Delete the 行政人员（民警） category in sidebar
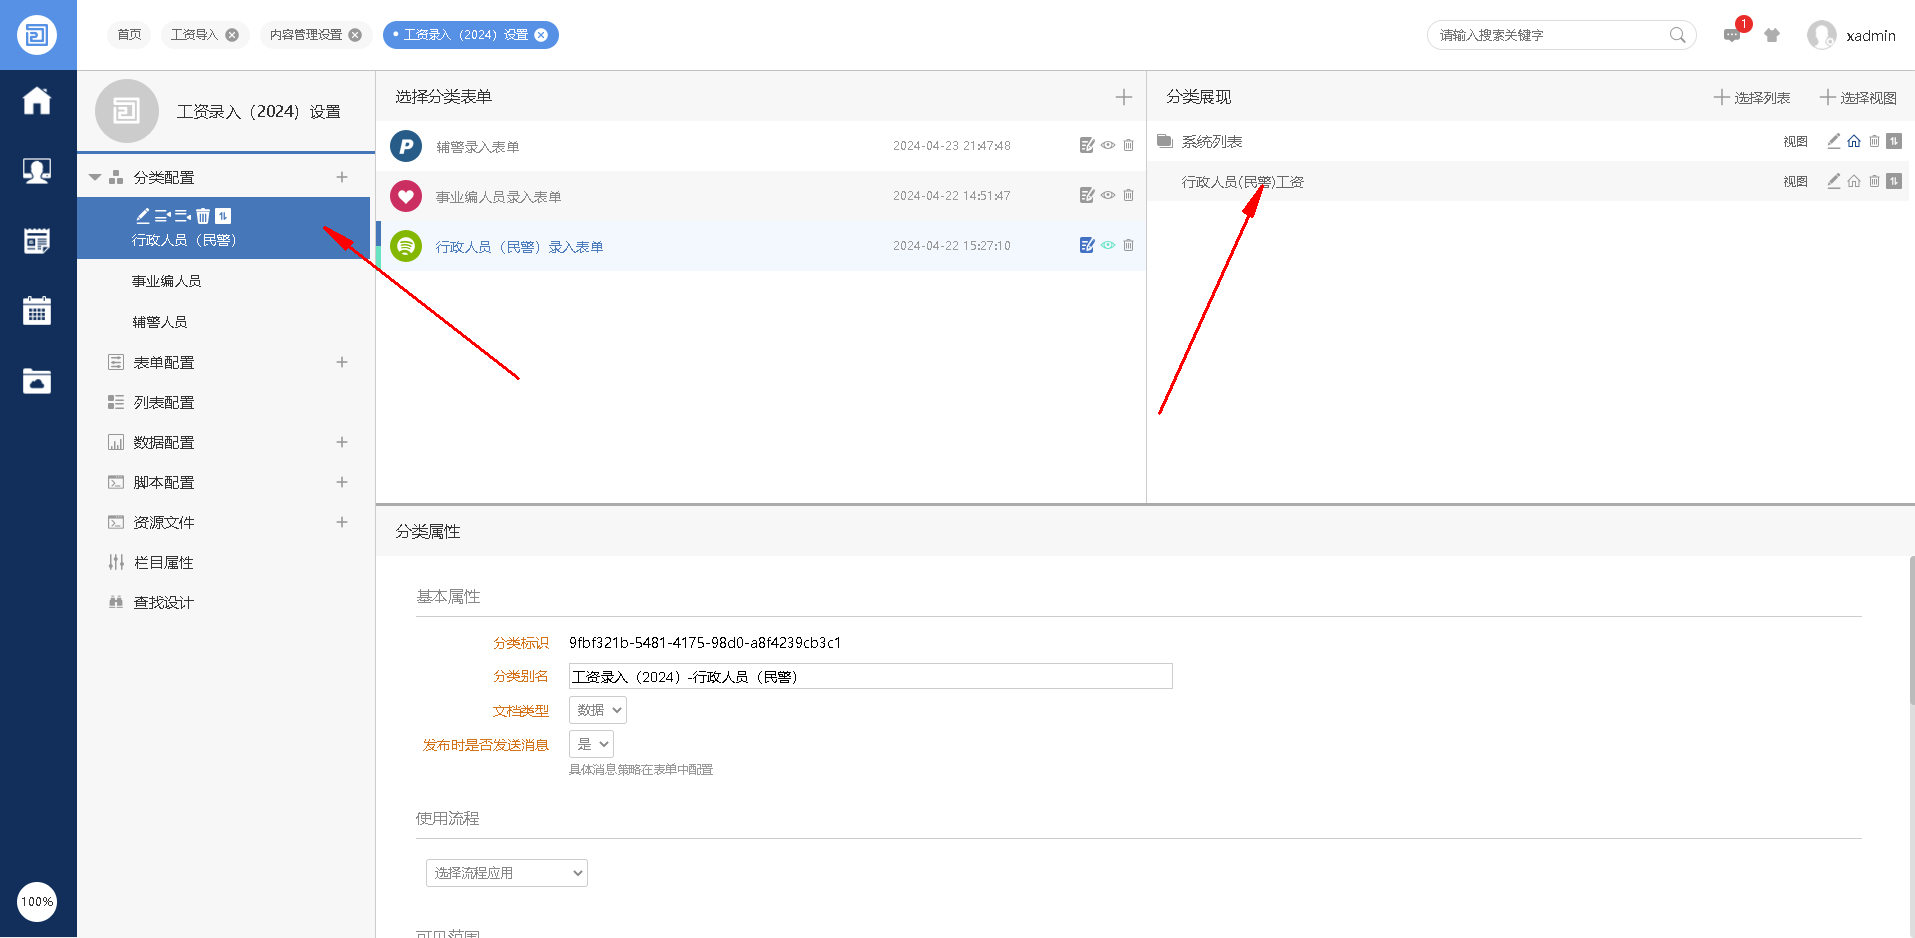 click(203, 216)
